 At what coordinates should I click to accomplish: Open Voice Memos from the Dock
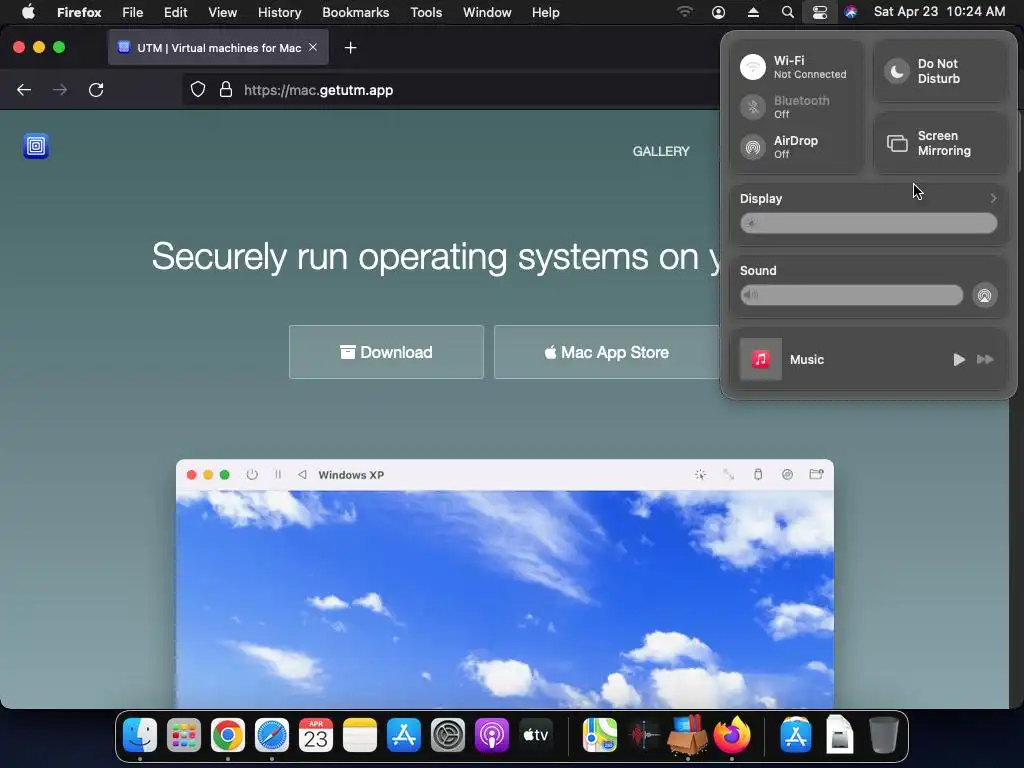pos(644,735)
